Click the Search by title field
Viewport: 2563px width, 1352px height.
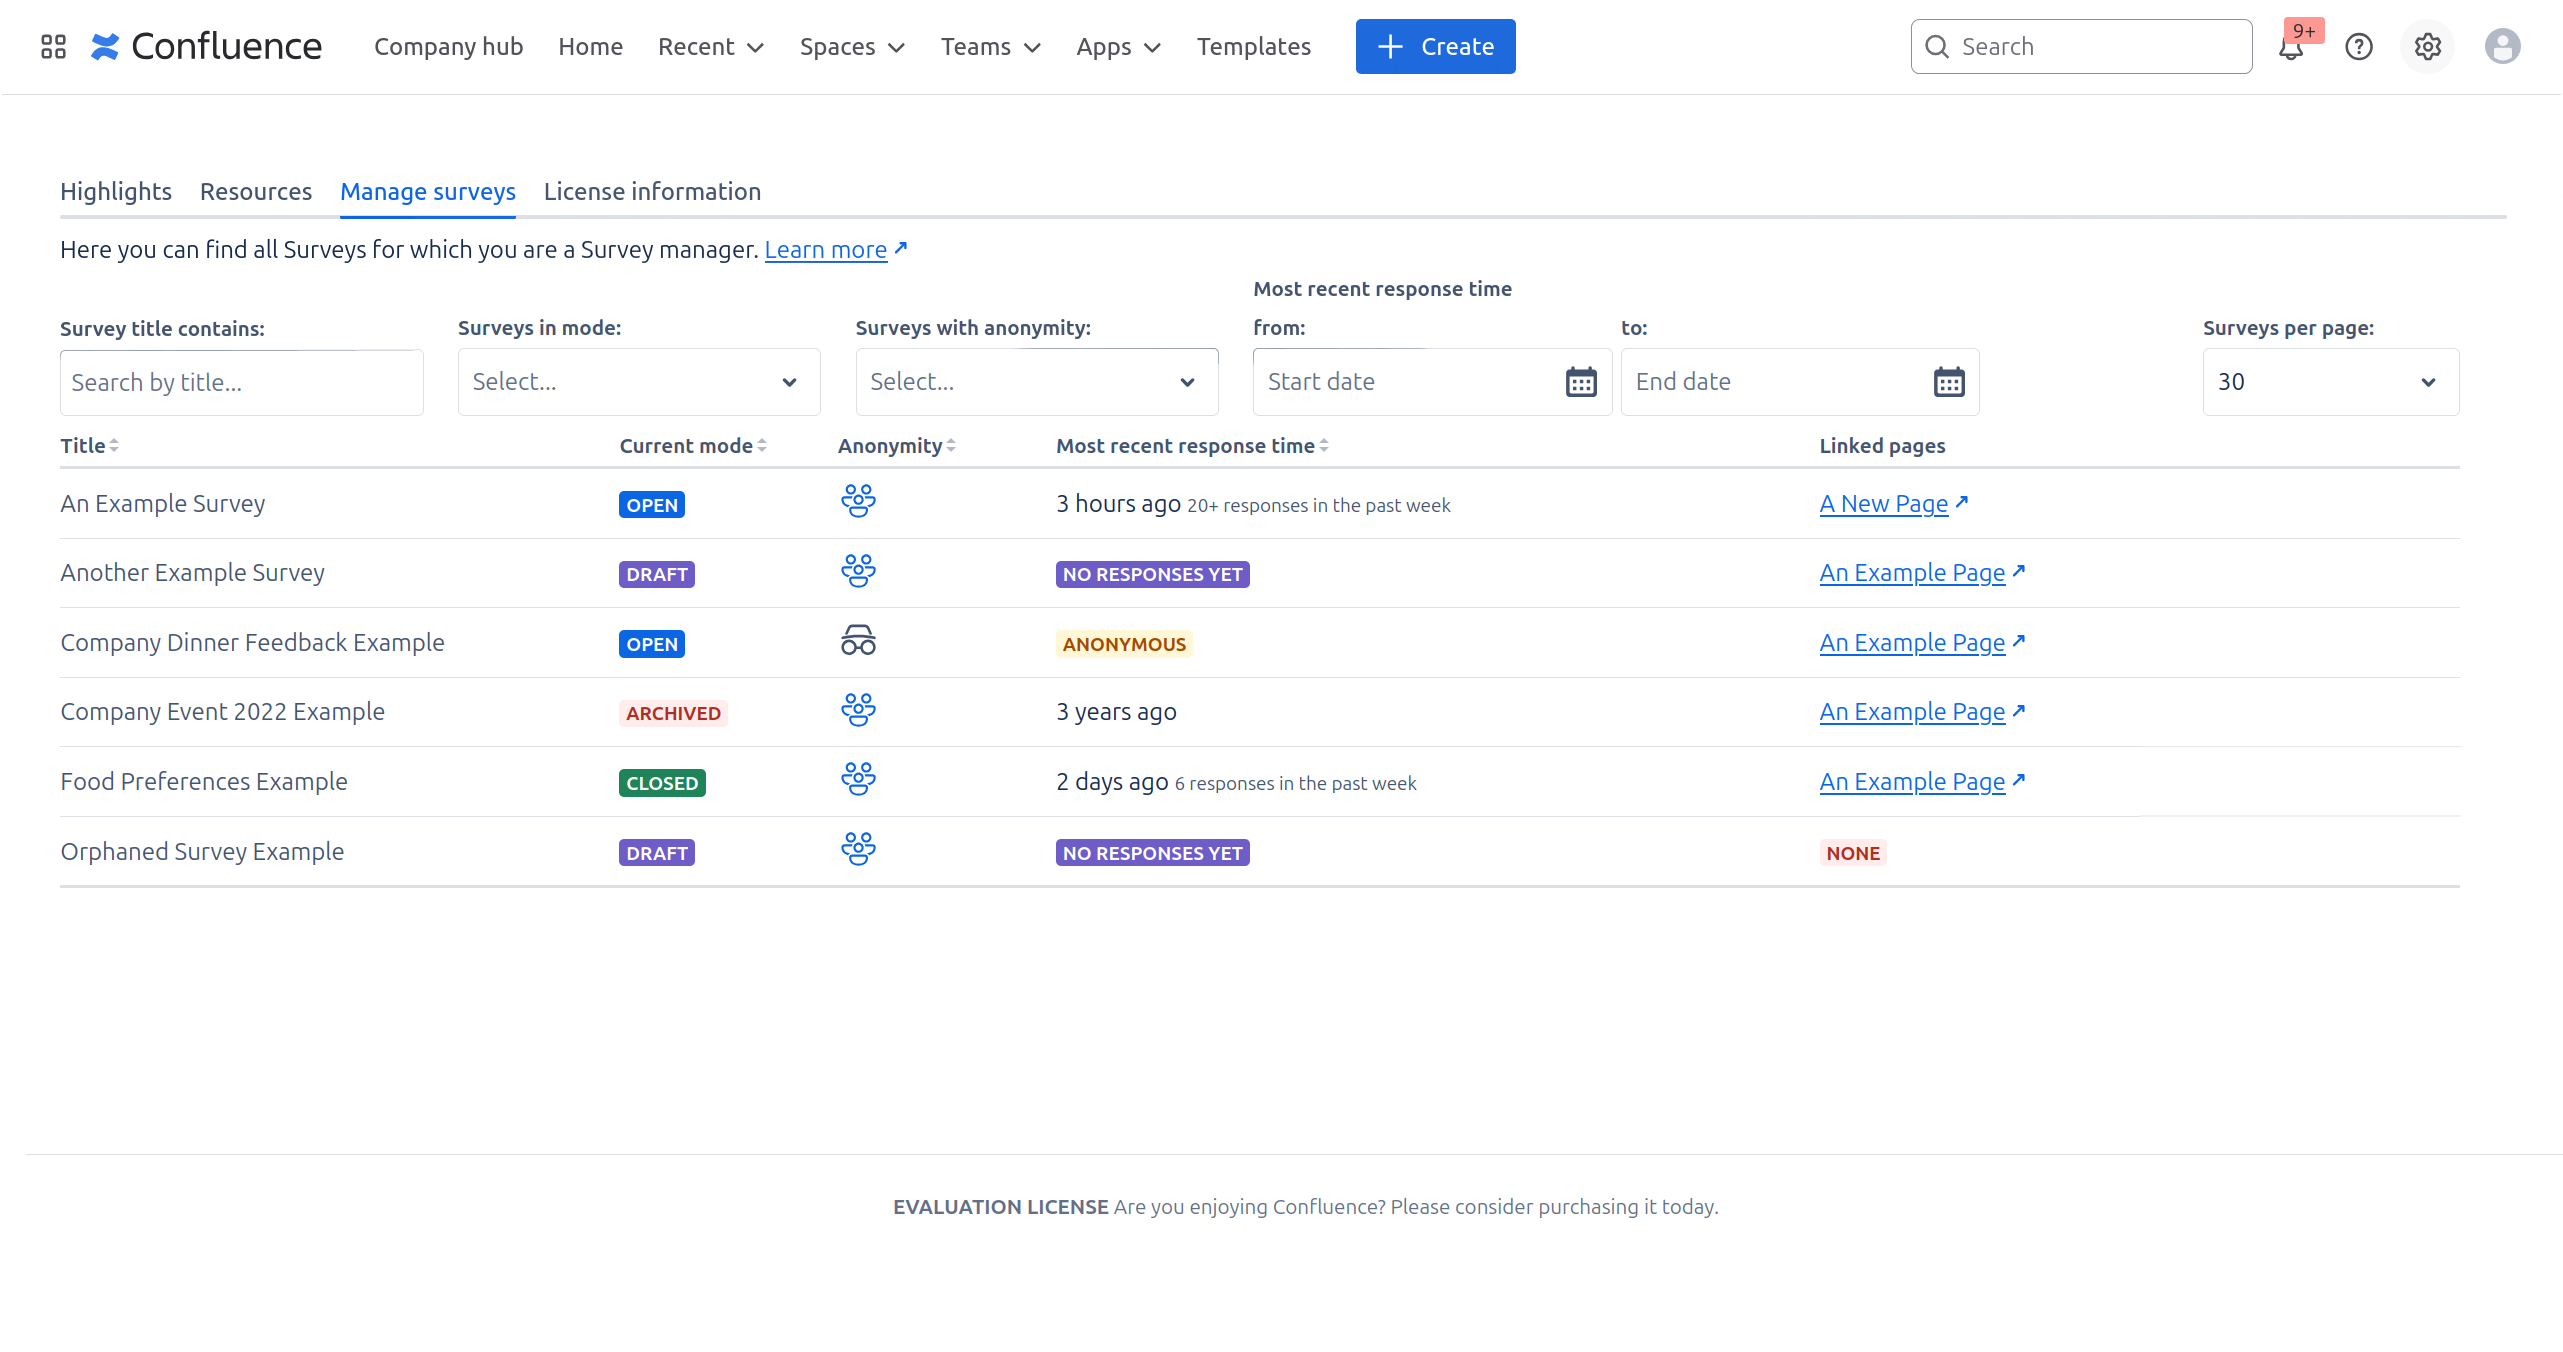(241, 383)
